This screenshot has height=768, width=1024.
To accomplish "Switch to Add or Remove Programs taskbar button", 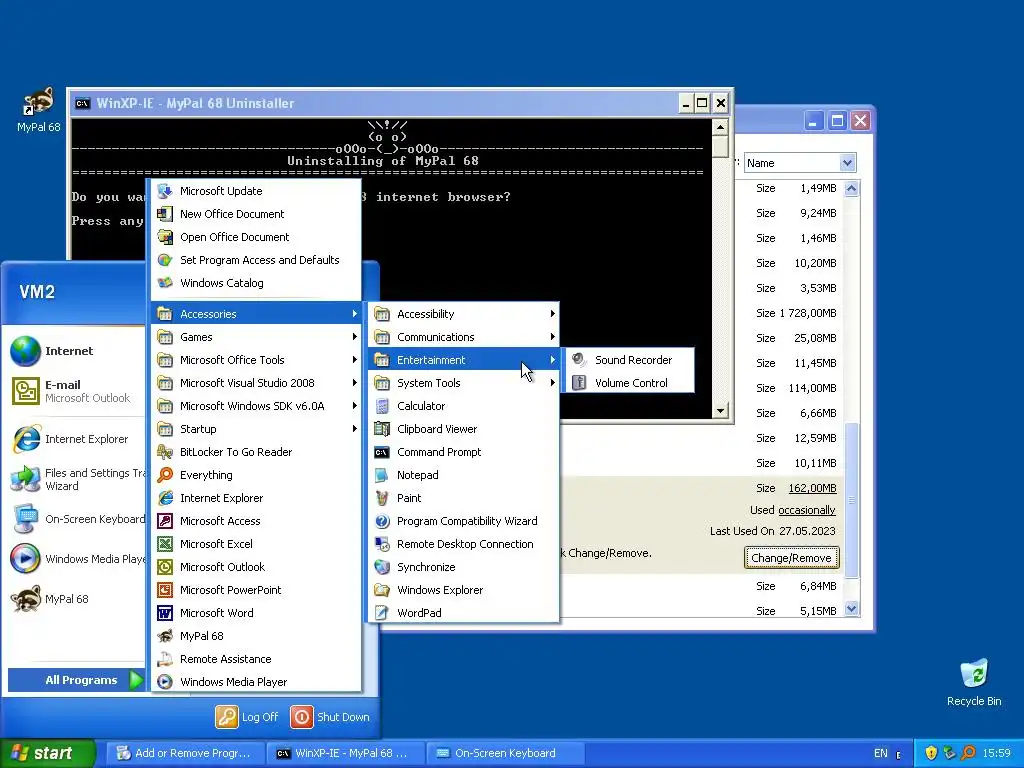I will pos(184,753).
